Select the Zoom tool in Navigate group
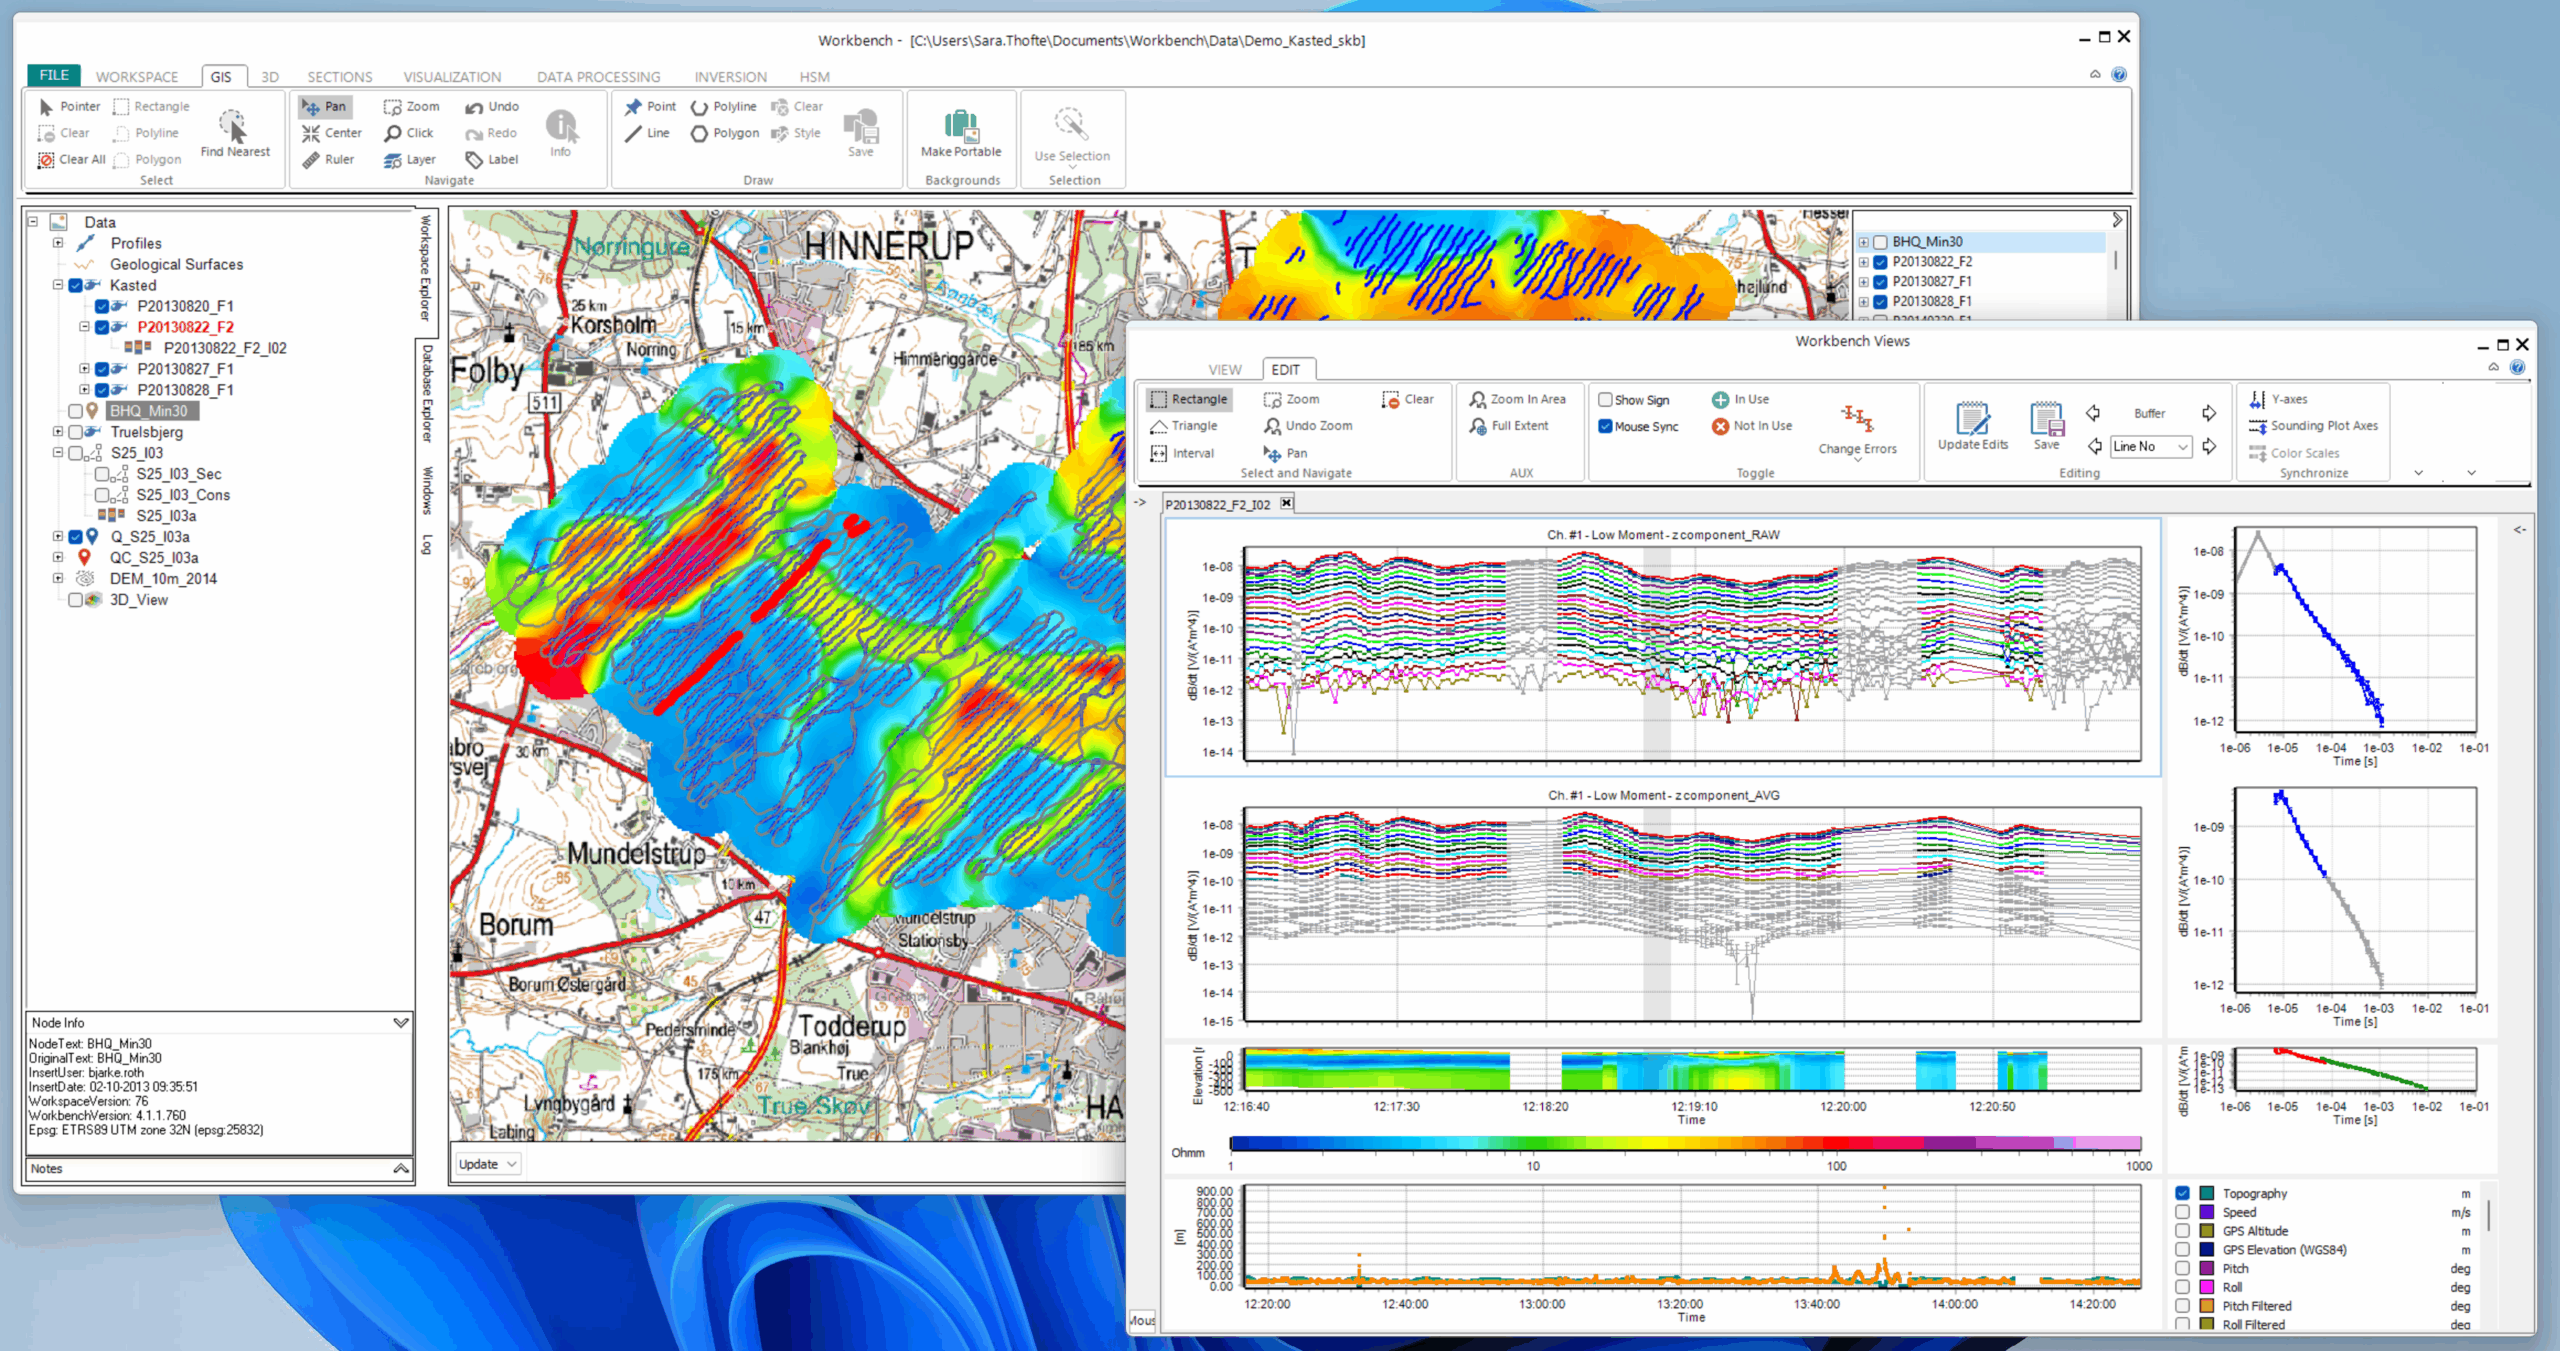2560x1351 pixels. tap(411, 106)
